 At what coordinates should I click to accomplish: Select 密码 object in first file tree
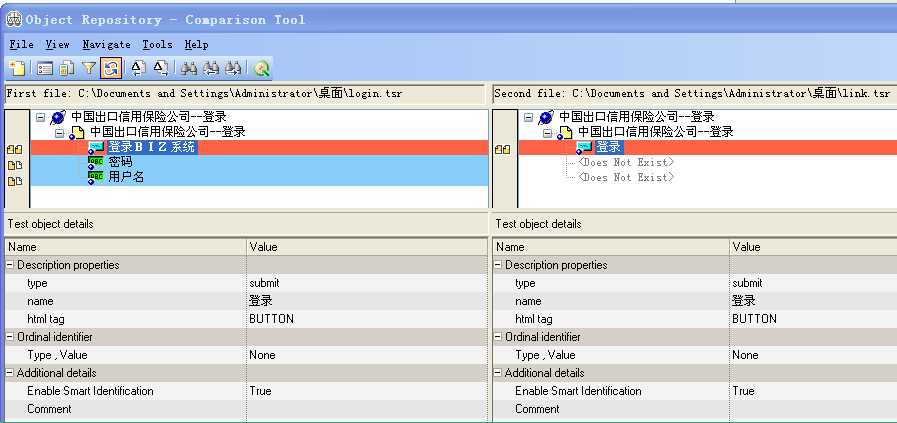120,162
